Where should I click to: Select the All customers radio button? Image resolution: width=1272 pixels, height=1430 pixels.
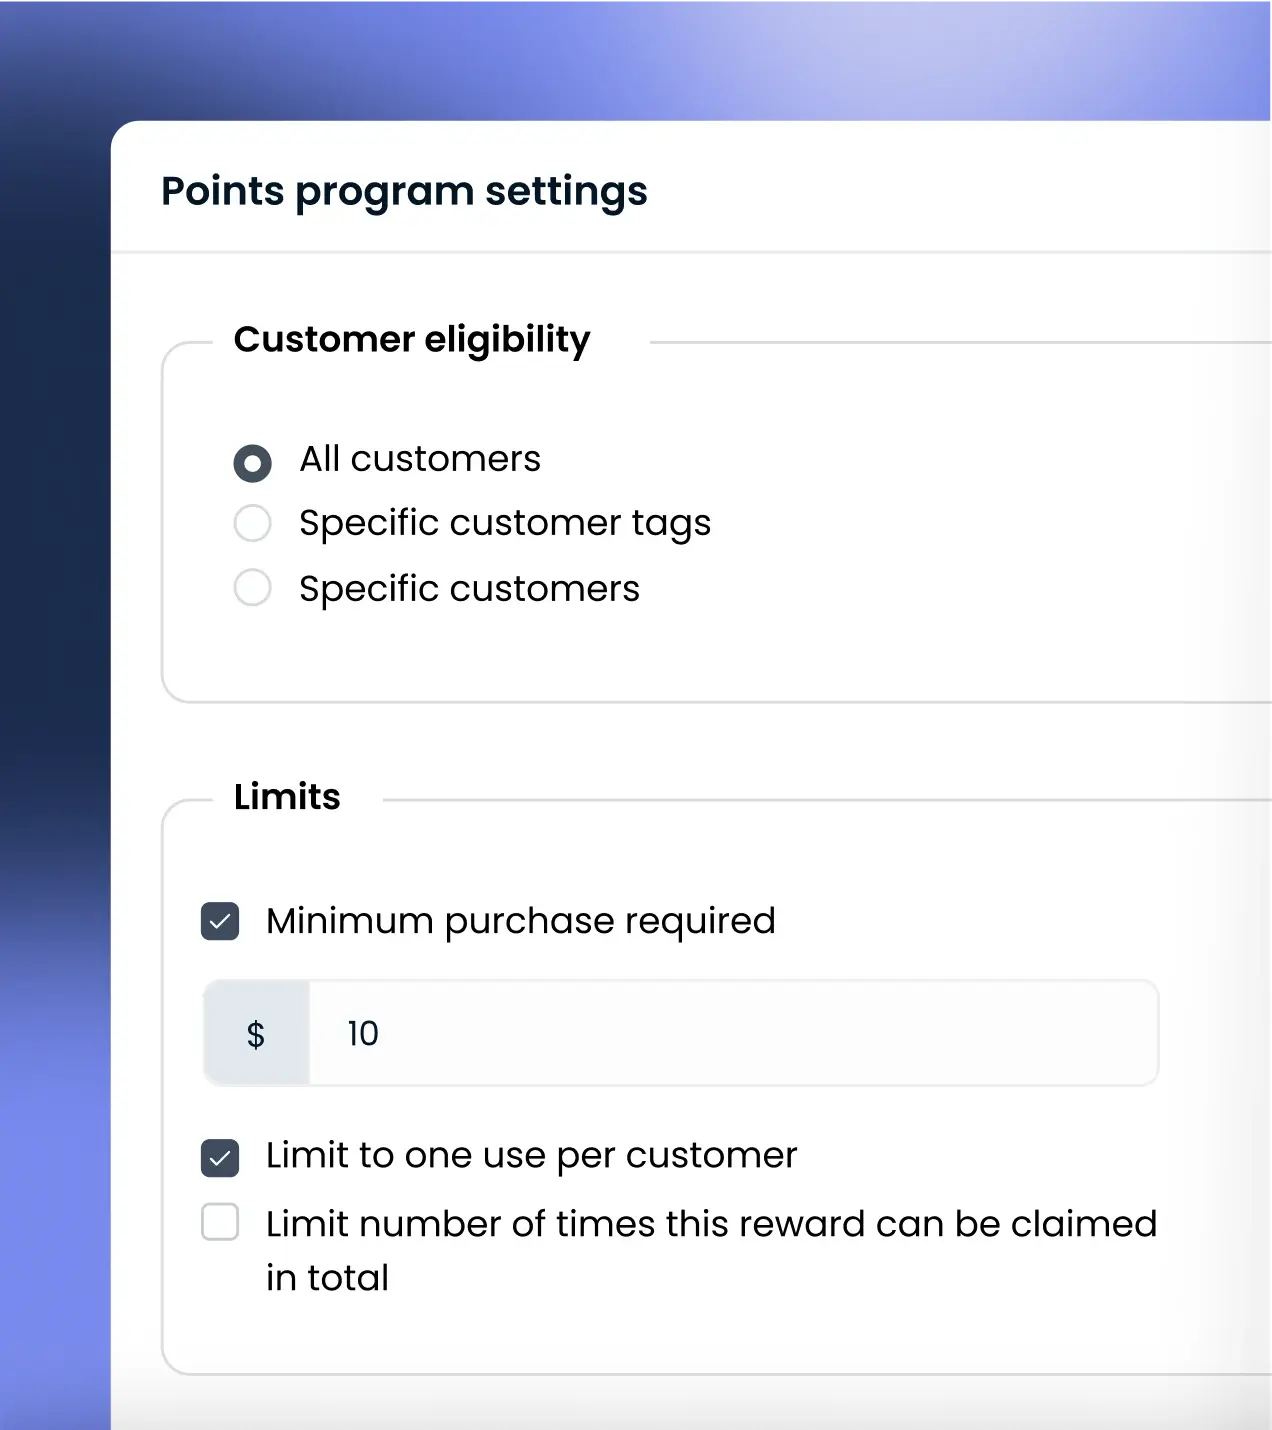(x=252, y=463)
